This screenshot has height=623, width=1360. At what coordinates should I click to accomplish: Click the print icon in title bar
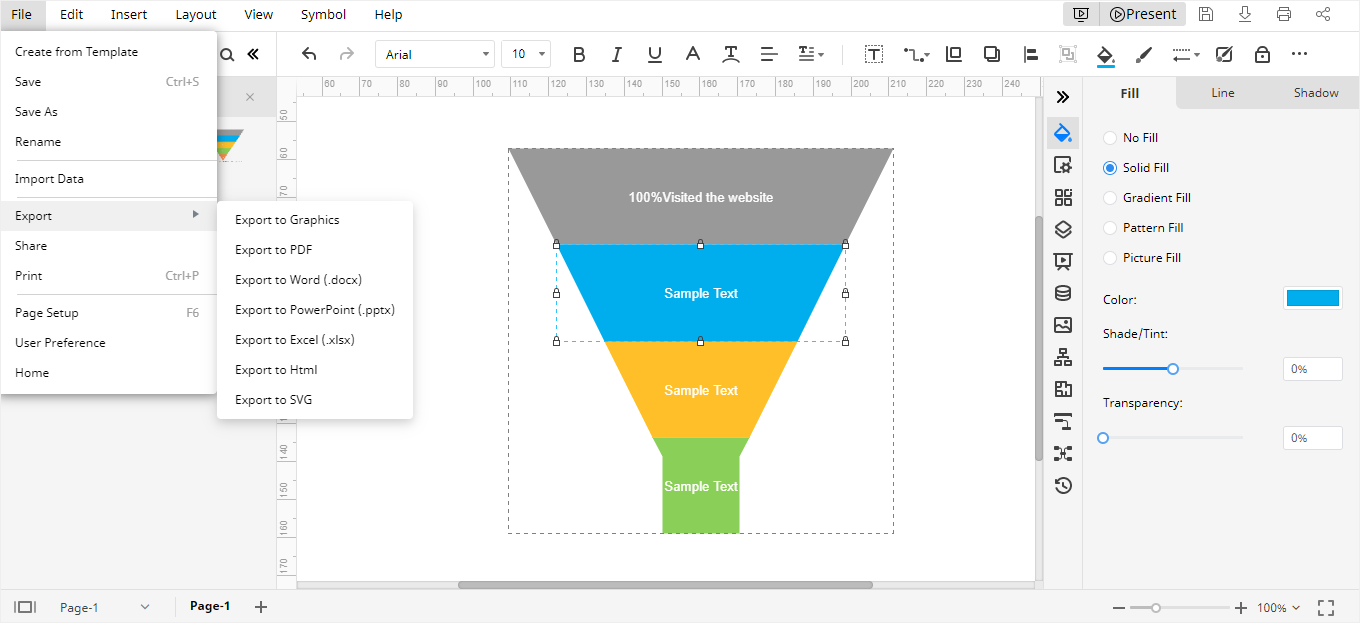point(1284,14)
